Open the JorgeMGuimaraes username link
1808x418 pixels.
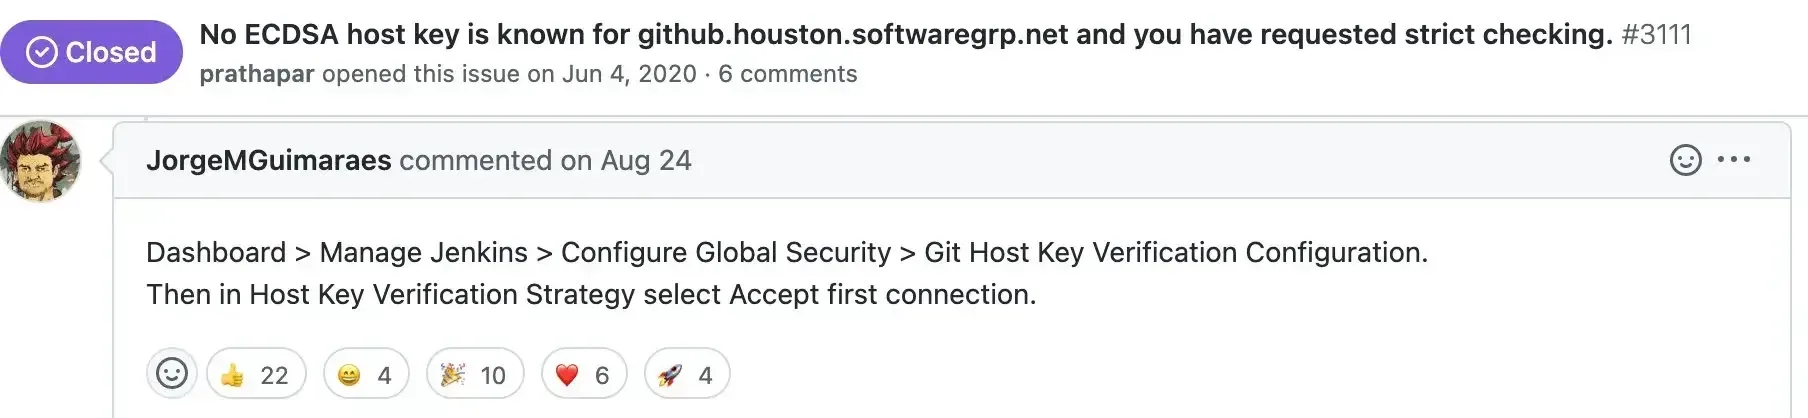(268, 161)
